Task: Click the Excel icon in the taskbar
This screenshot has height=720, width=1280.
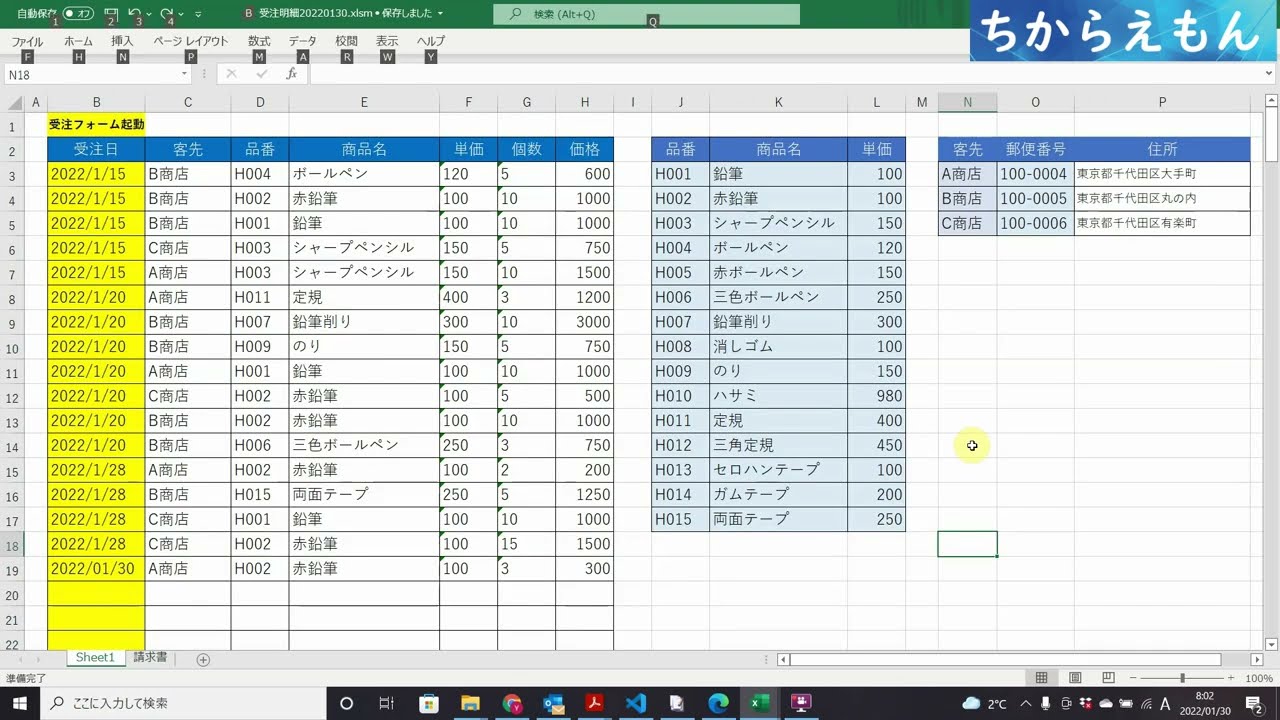Action: [x=759, y=703]
